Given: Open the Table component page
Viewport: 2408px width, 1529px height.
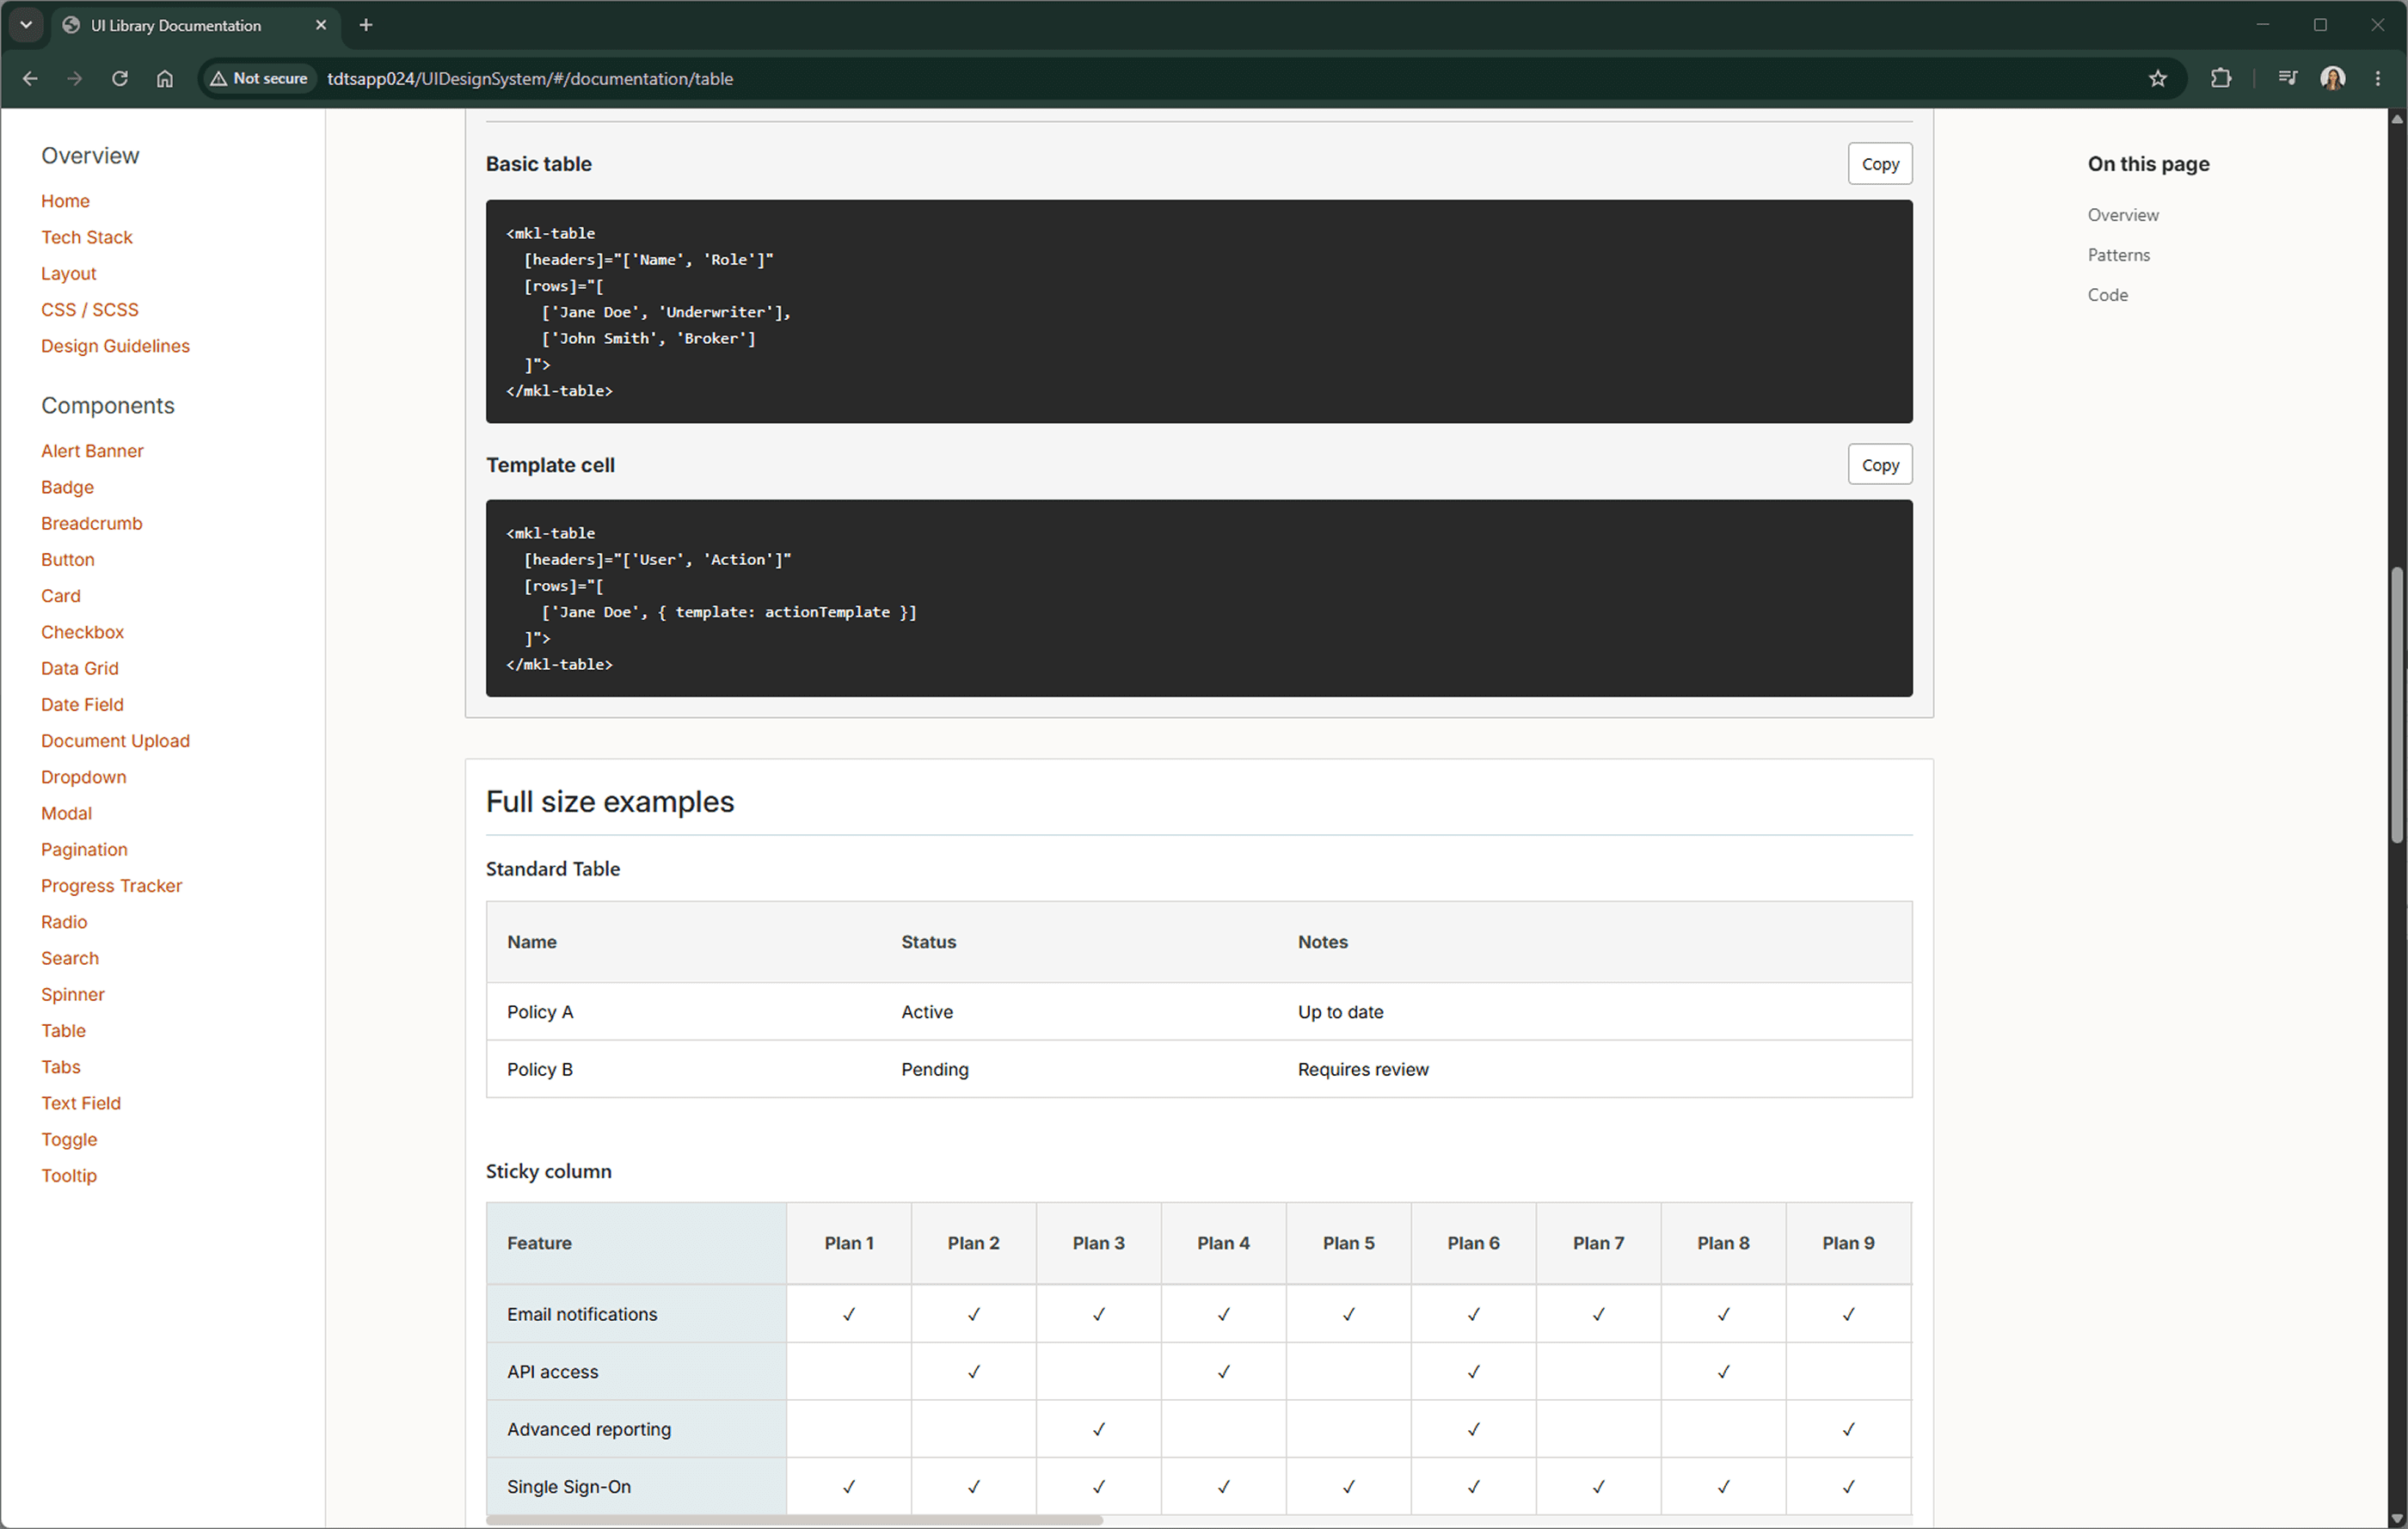Looking at the screenshot, I should pyautogui.click(x=63, y=1031).
